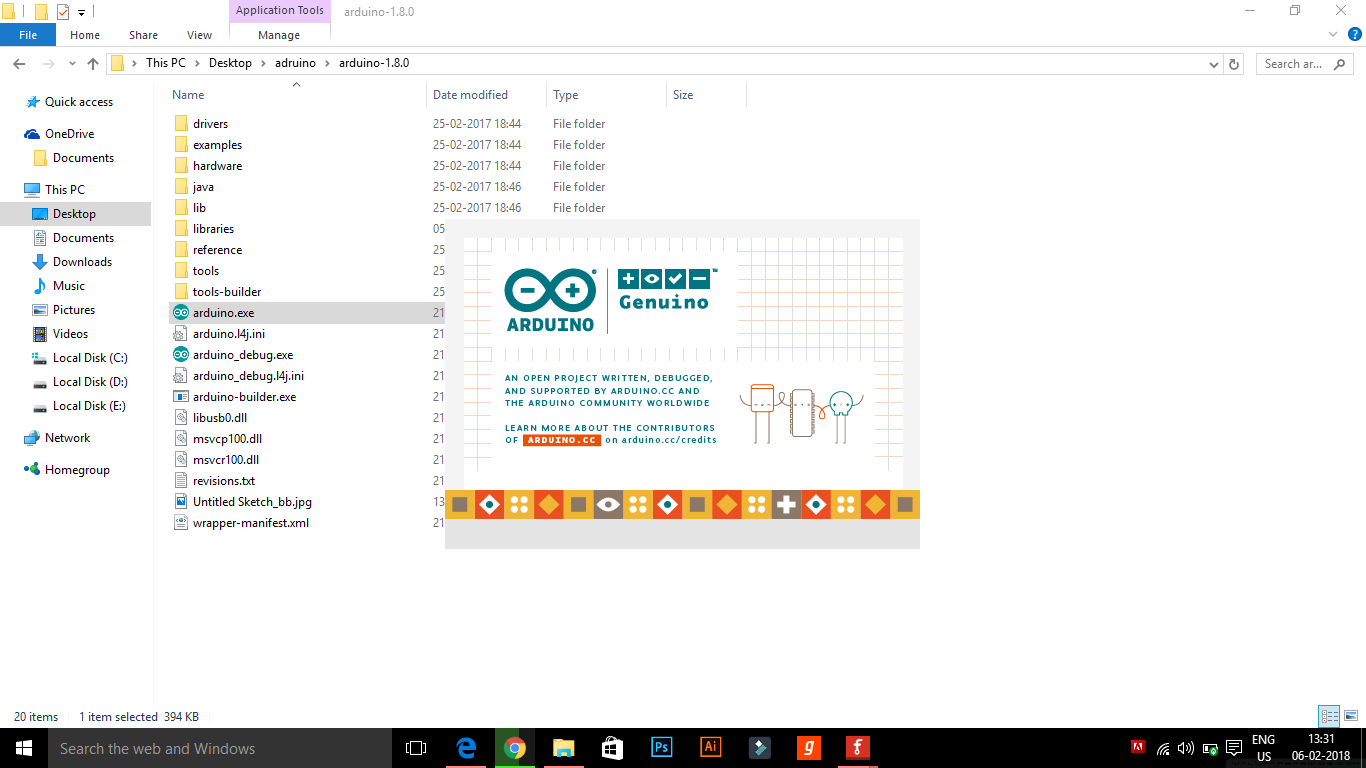
Task: Switch to large thumbnails view in status bar
Action: pyautogui.click(x=1350, y=716)
